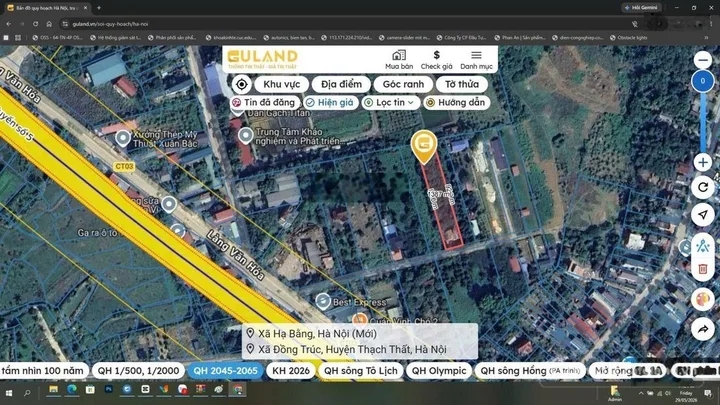Reload the page in the browser

click(x=35, y=24)
